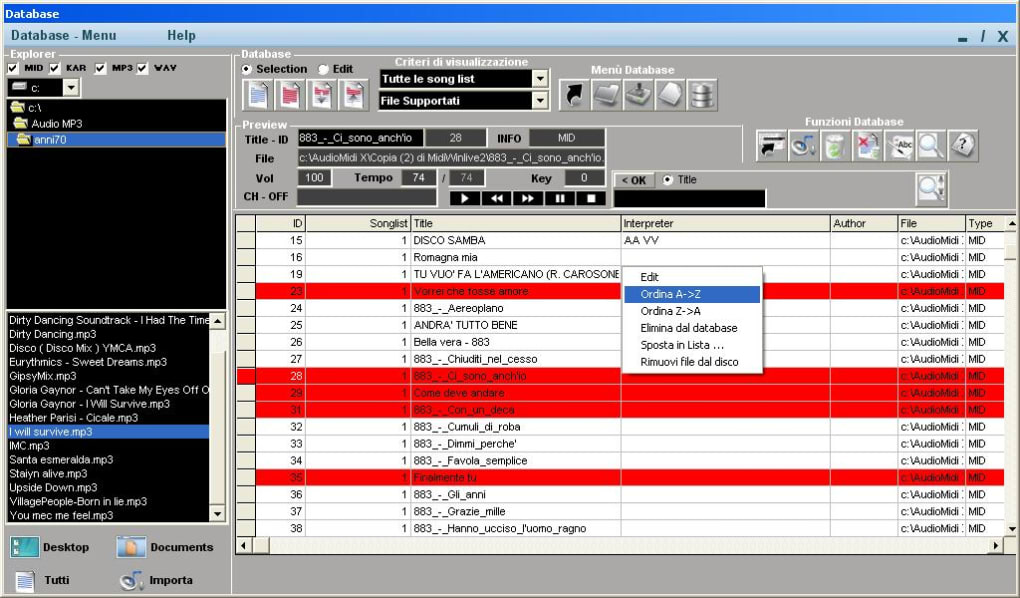Click the black curved arrow icon in Menù Database

574,94
